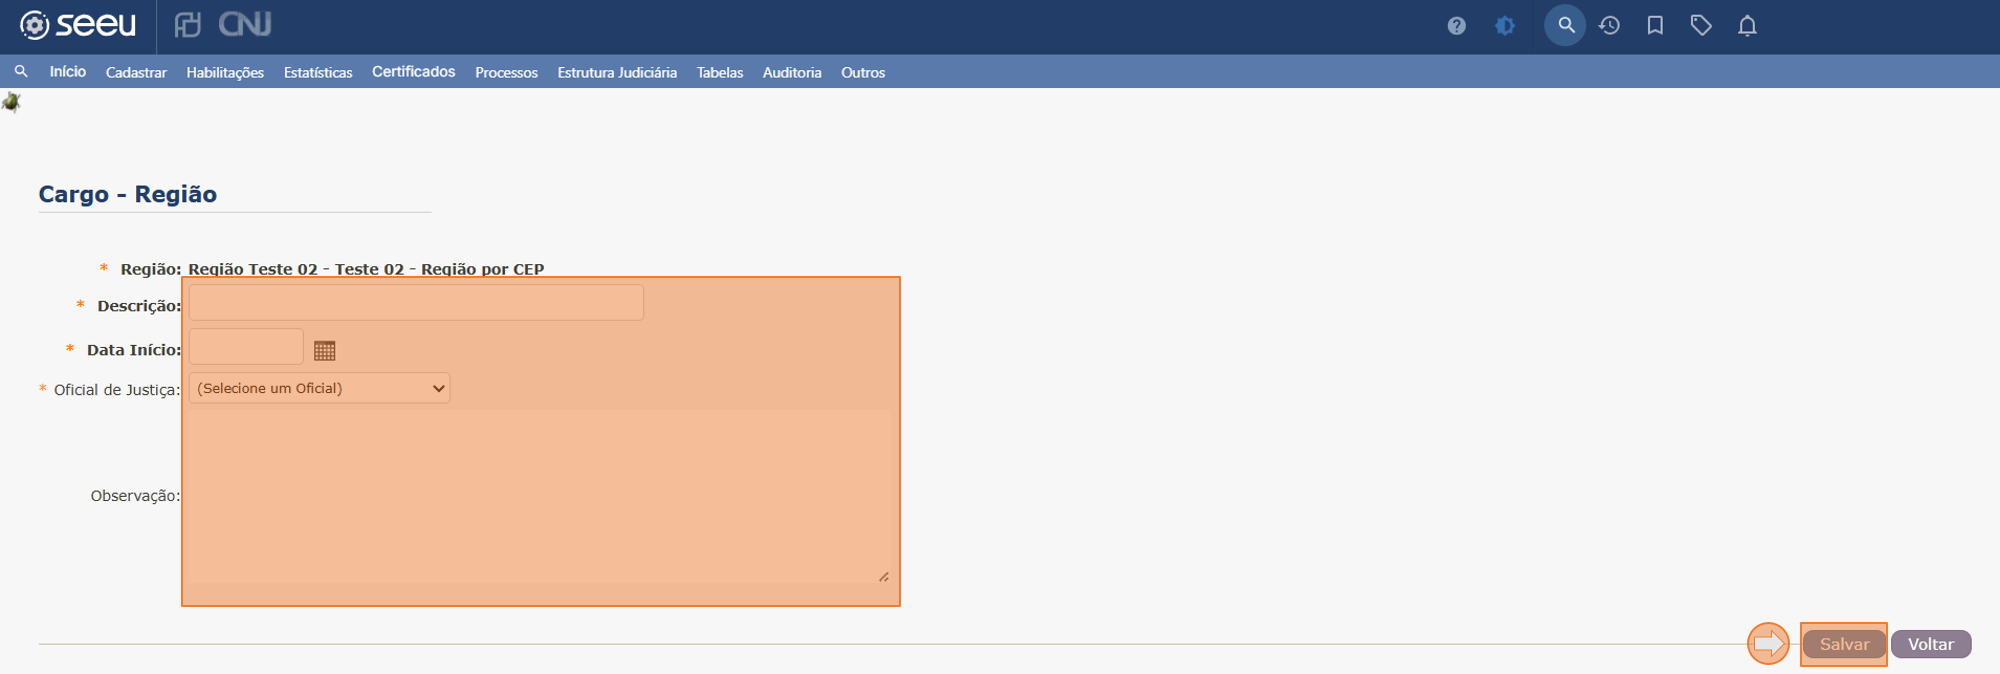
Task: Open the Cadastrar menu
Action: coord(136,73)
